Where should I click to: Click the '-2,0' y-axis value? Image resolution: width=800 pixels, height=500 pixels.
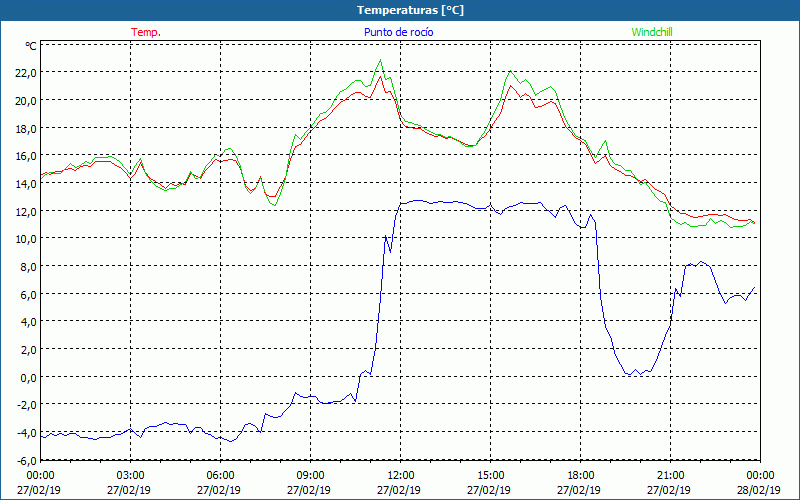click(x=27, y=406)
